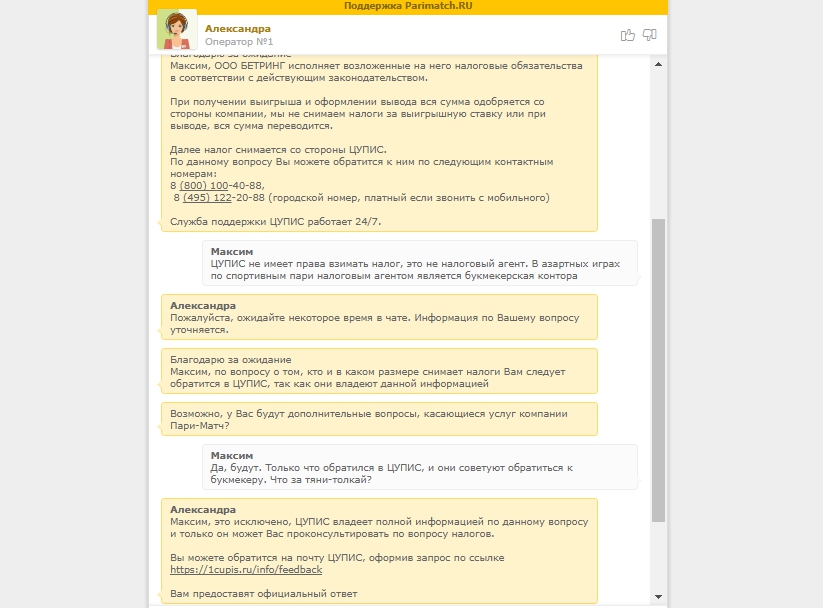Image resolution: width=823 pixels, height=608 pixels.
Task: Click message 'Благодарю за ожидание' about налоги
Action: click(379, 371)
